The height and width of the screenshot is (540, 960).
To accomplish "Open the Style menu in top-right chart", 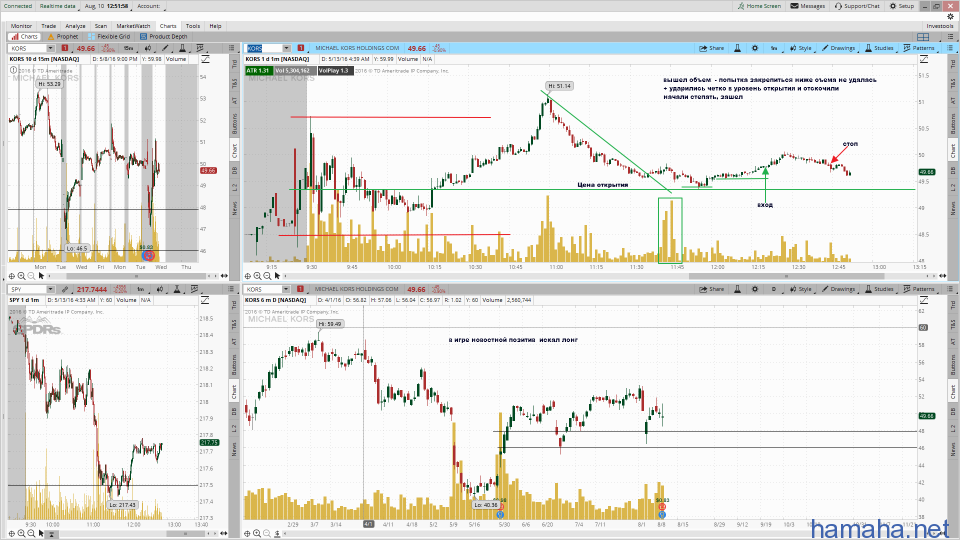I will (800, 48).
